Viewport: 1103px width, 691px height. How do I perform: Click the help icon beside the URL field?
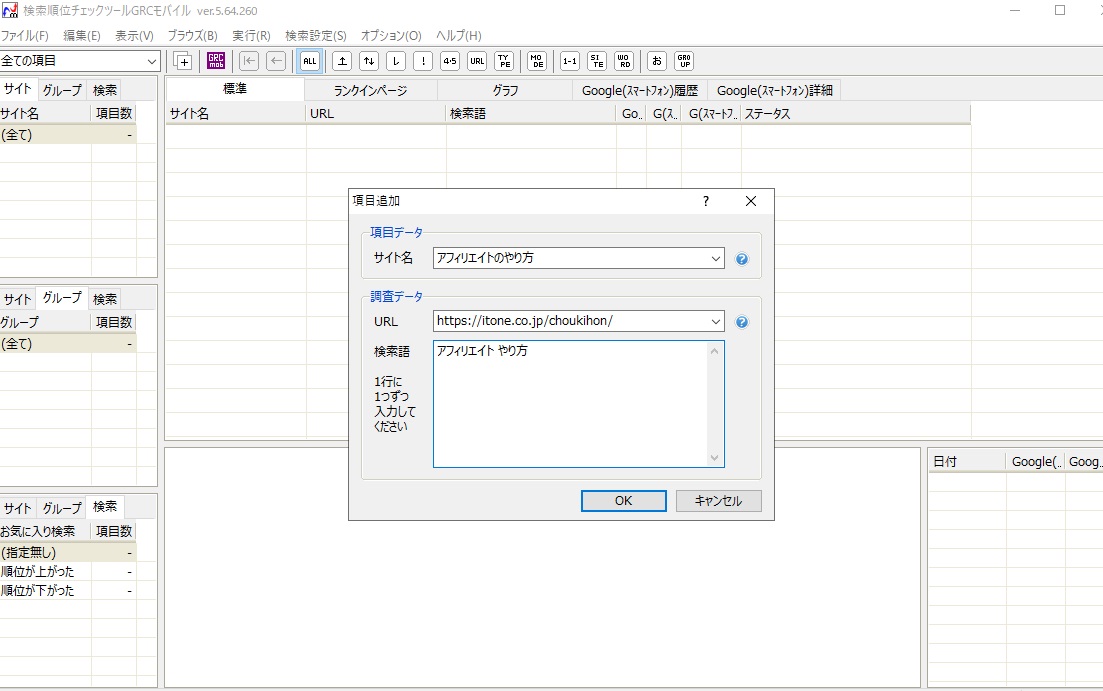pyautogui.click(x=741, y=322)
